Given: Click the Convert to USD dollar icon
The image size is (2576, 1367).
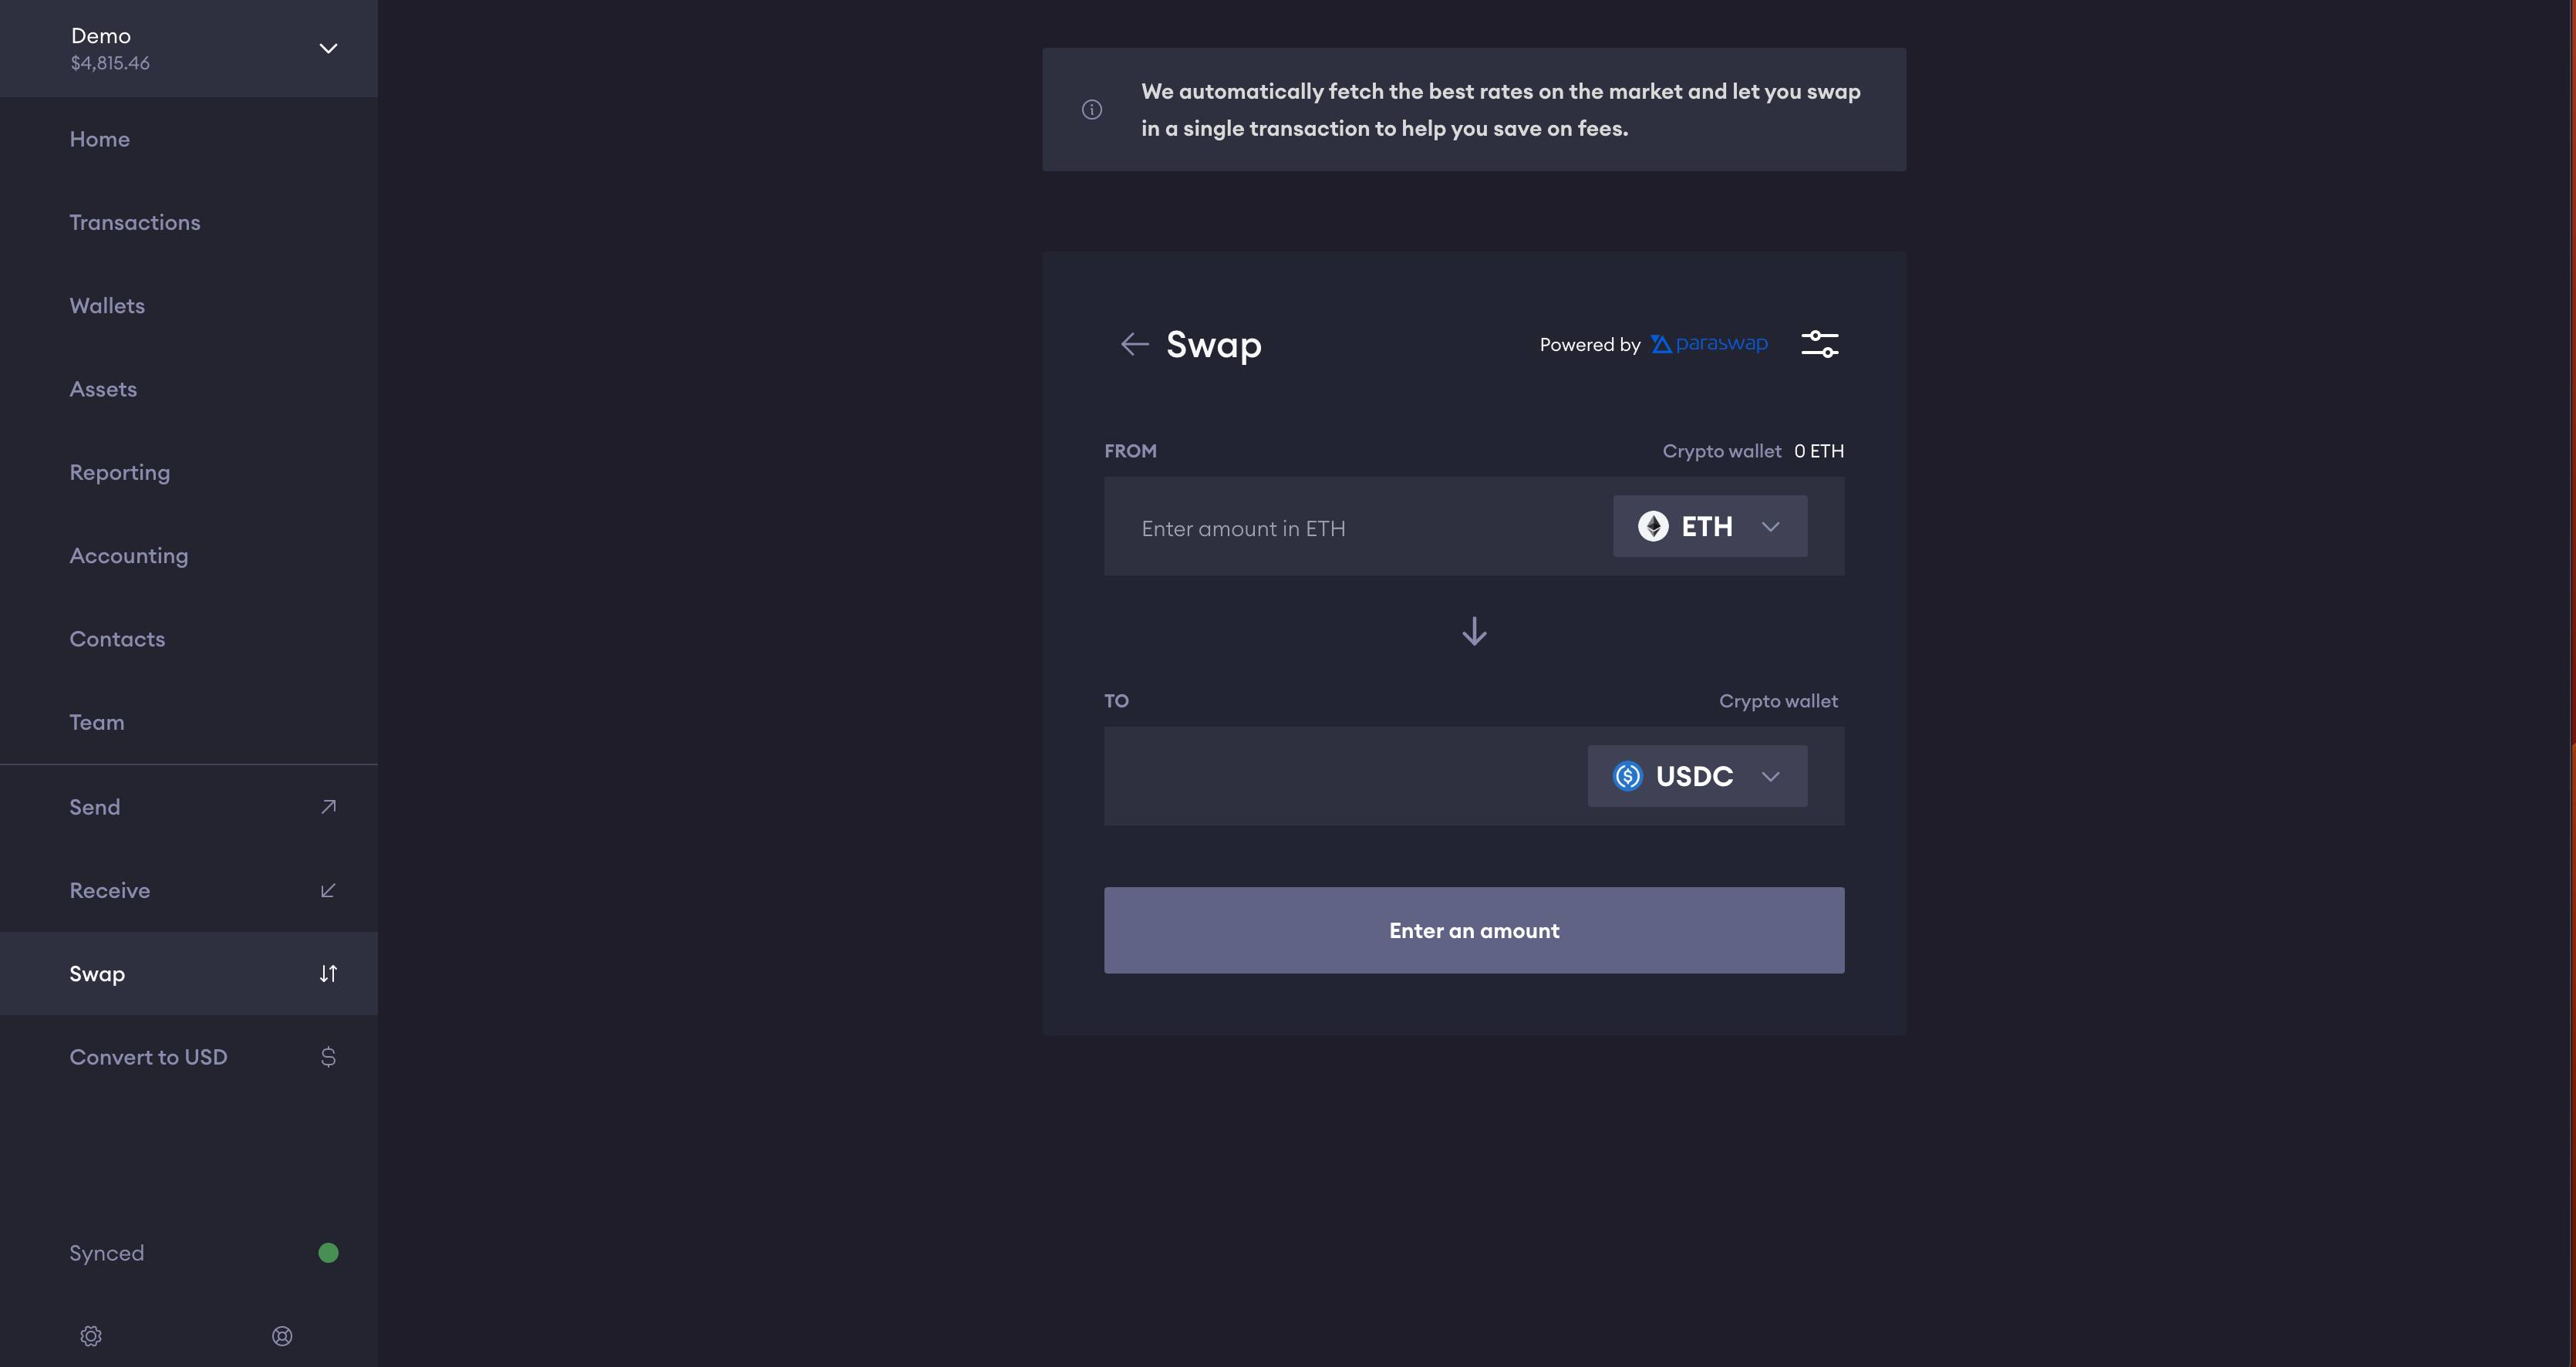Looking at the screenshot, I should pos(328,1057).
